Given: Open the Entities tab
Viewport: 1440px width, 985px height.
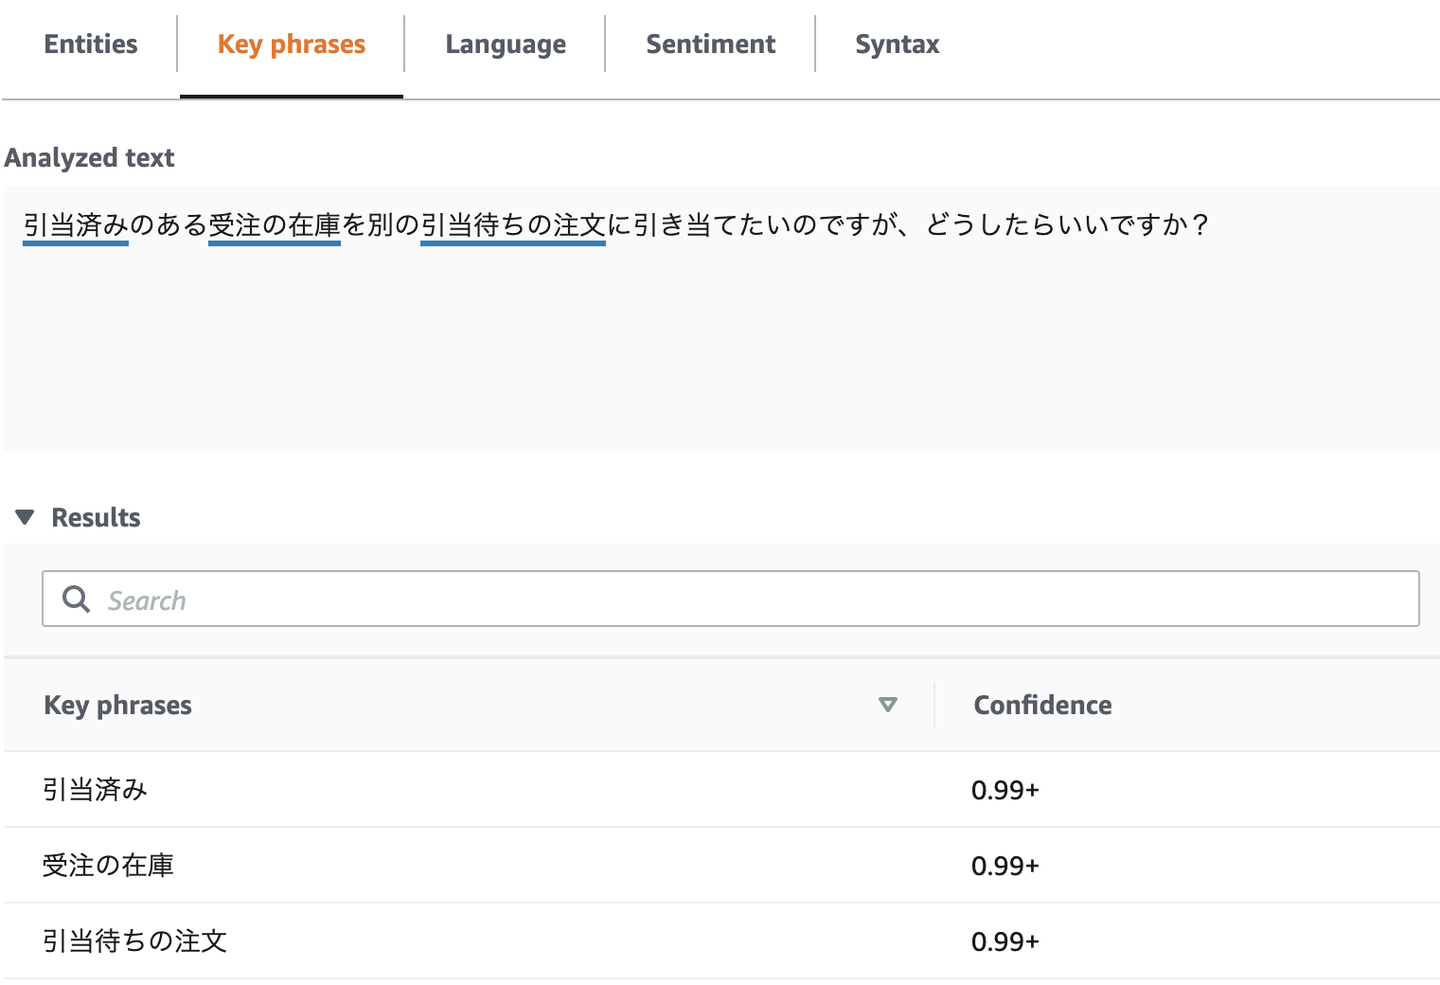Looking at the screenshot, I should (x=91, y=44).
